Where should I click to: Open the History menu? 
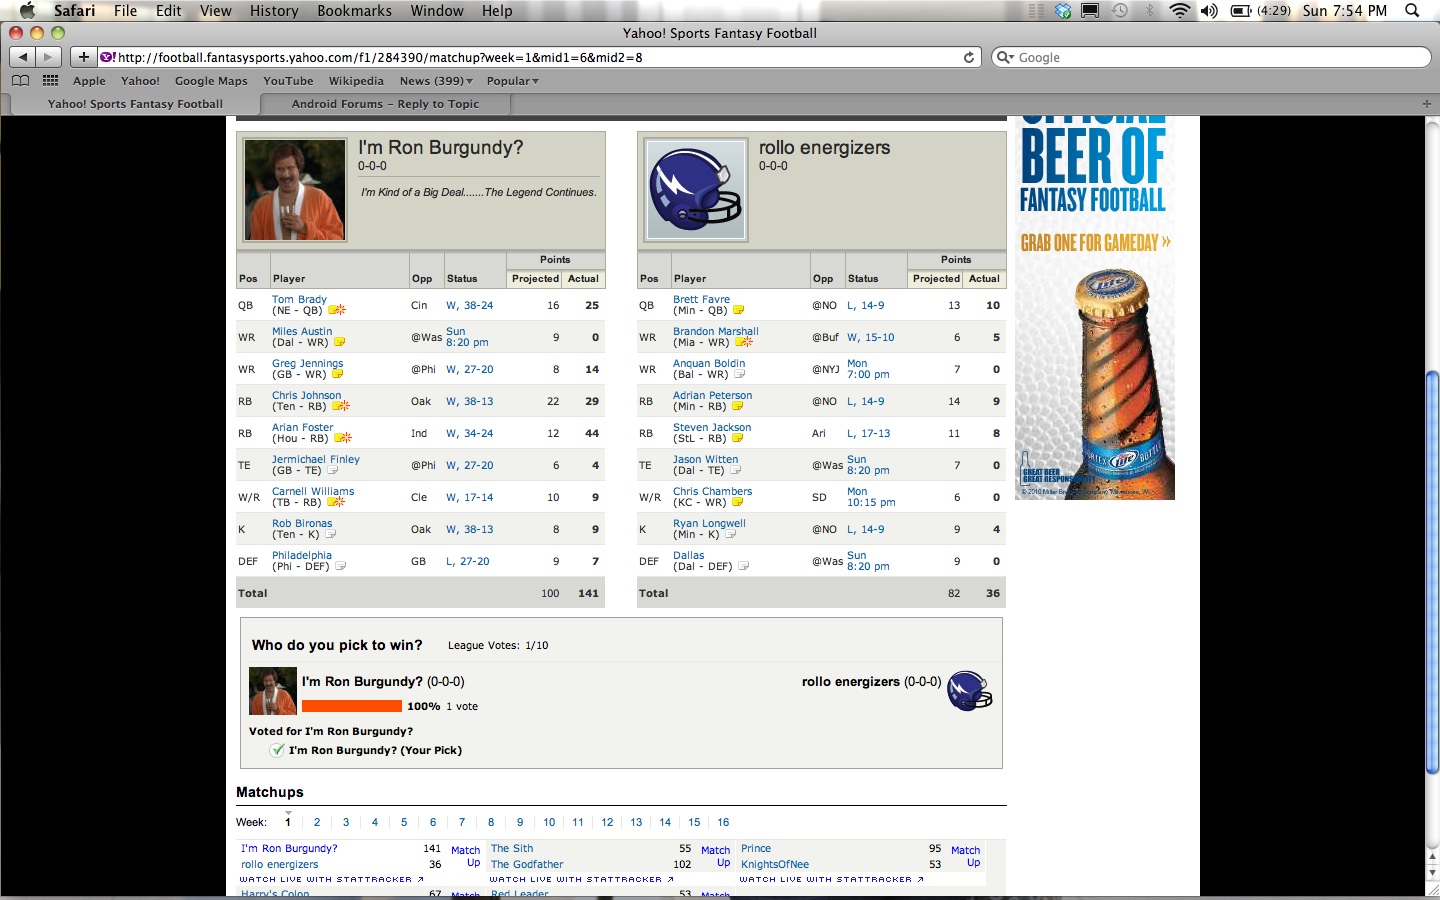coord(274,11)
